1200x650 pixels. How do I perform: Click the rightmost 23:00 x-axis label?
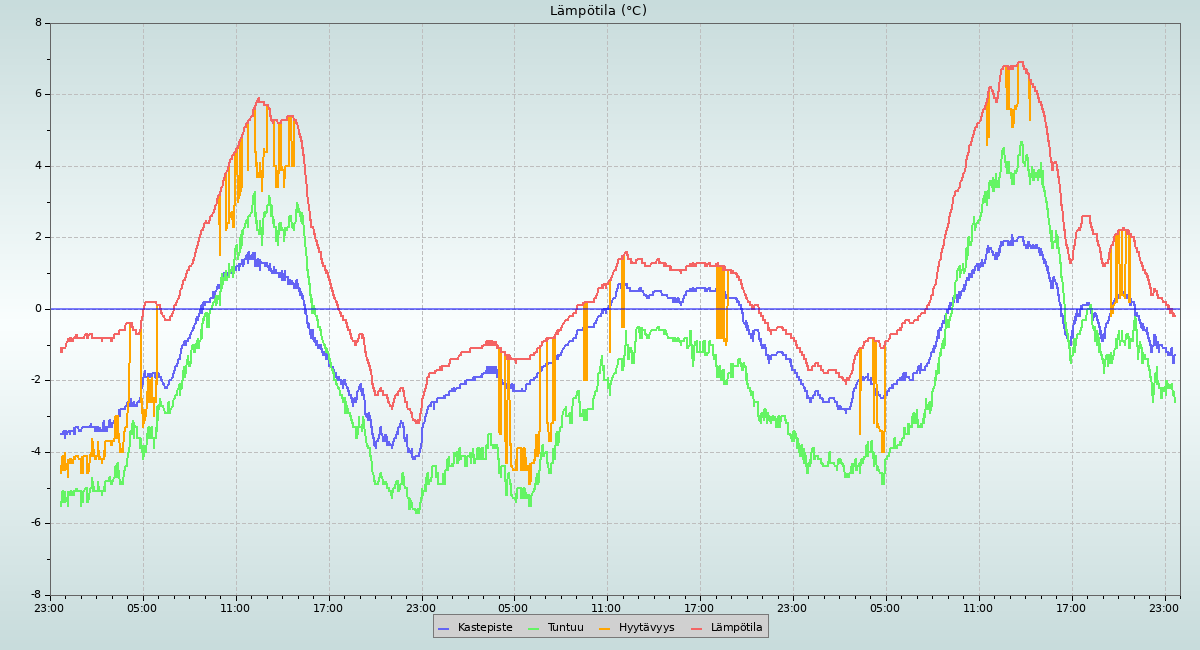1164,608
